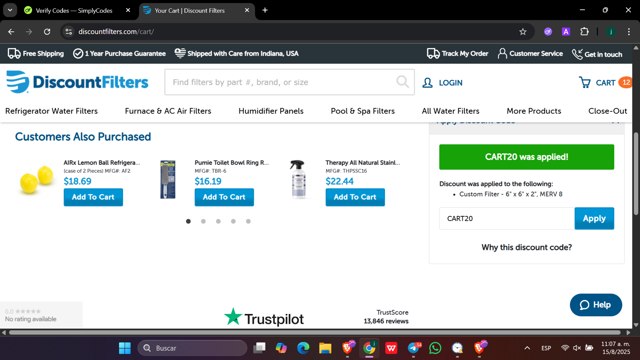
Task: Click the search magnifier icon
Action: (402, 82)
